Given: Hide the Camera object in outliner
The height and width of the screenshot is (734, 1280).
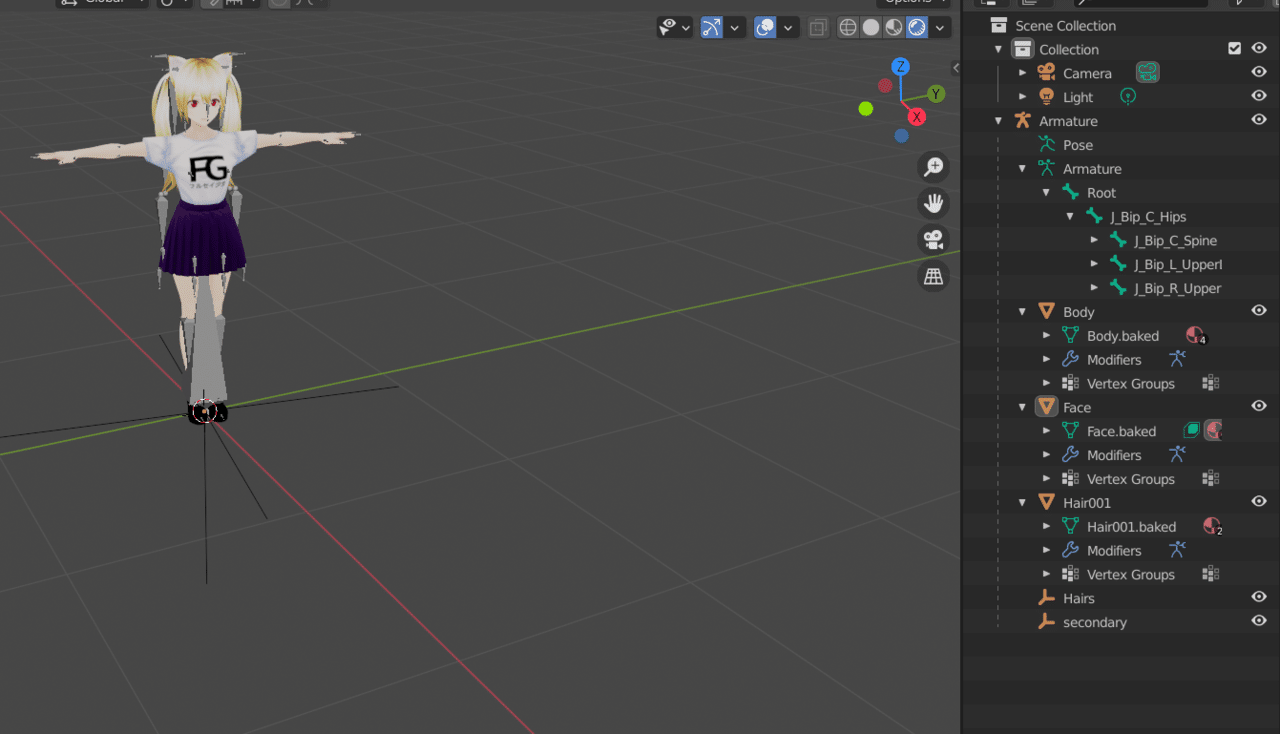Looking at the screenshot, I should (1260, 72).
